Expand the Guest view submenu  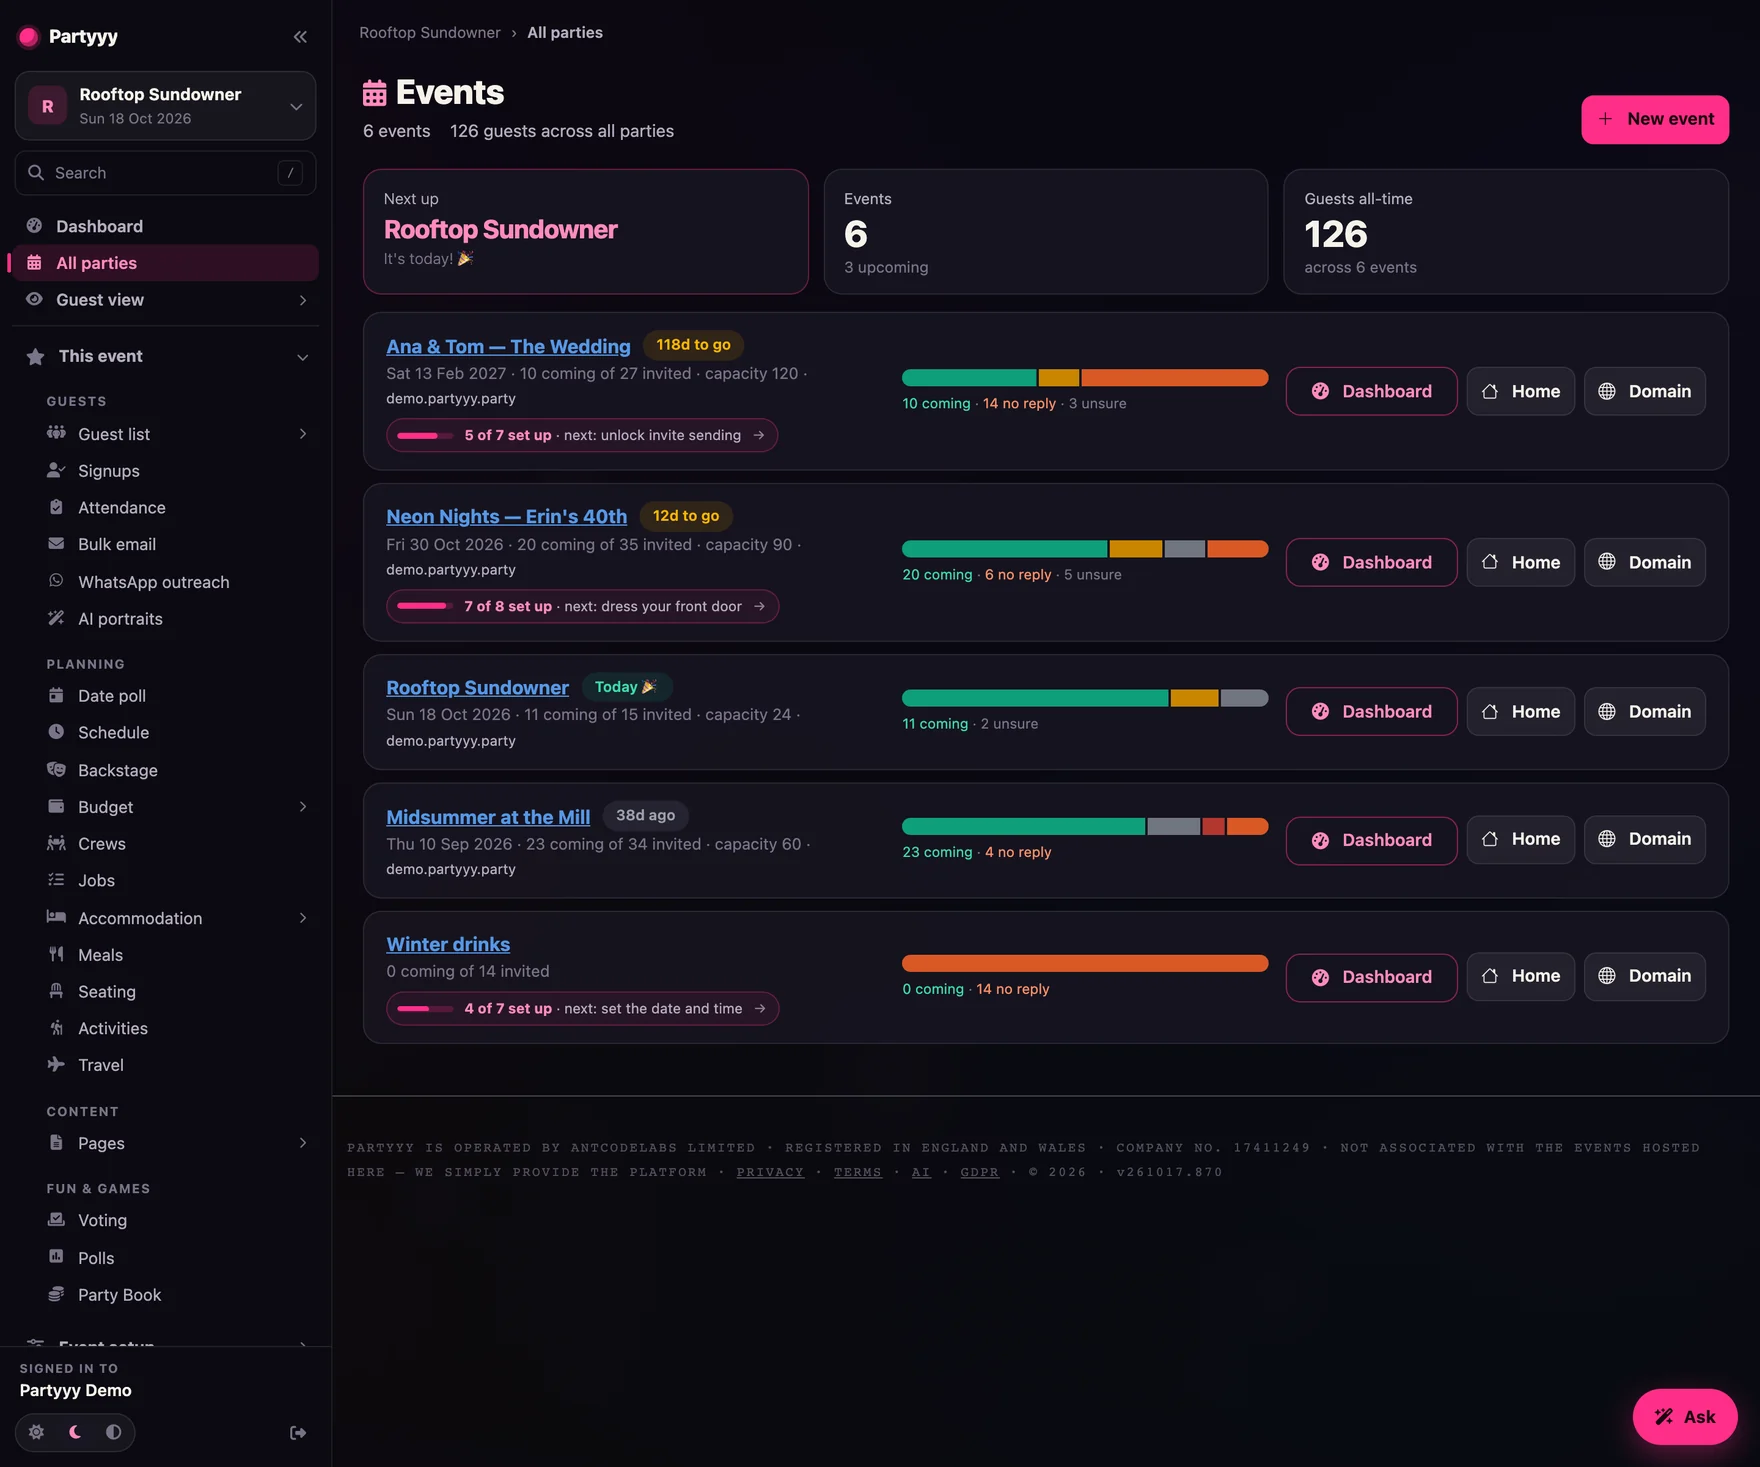302,300
